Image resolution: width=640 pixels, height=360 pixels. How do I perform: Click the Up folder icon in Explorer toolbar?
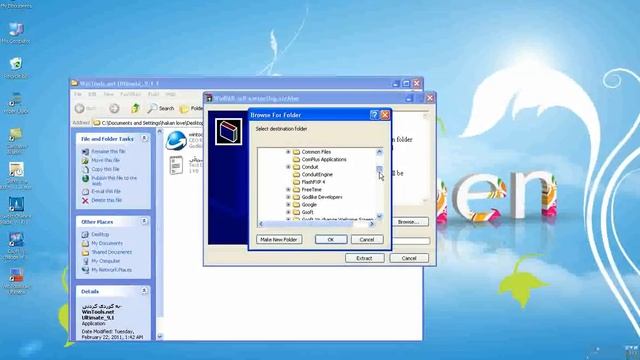pos(135,108)
